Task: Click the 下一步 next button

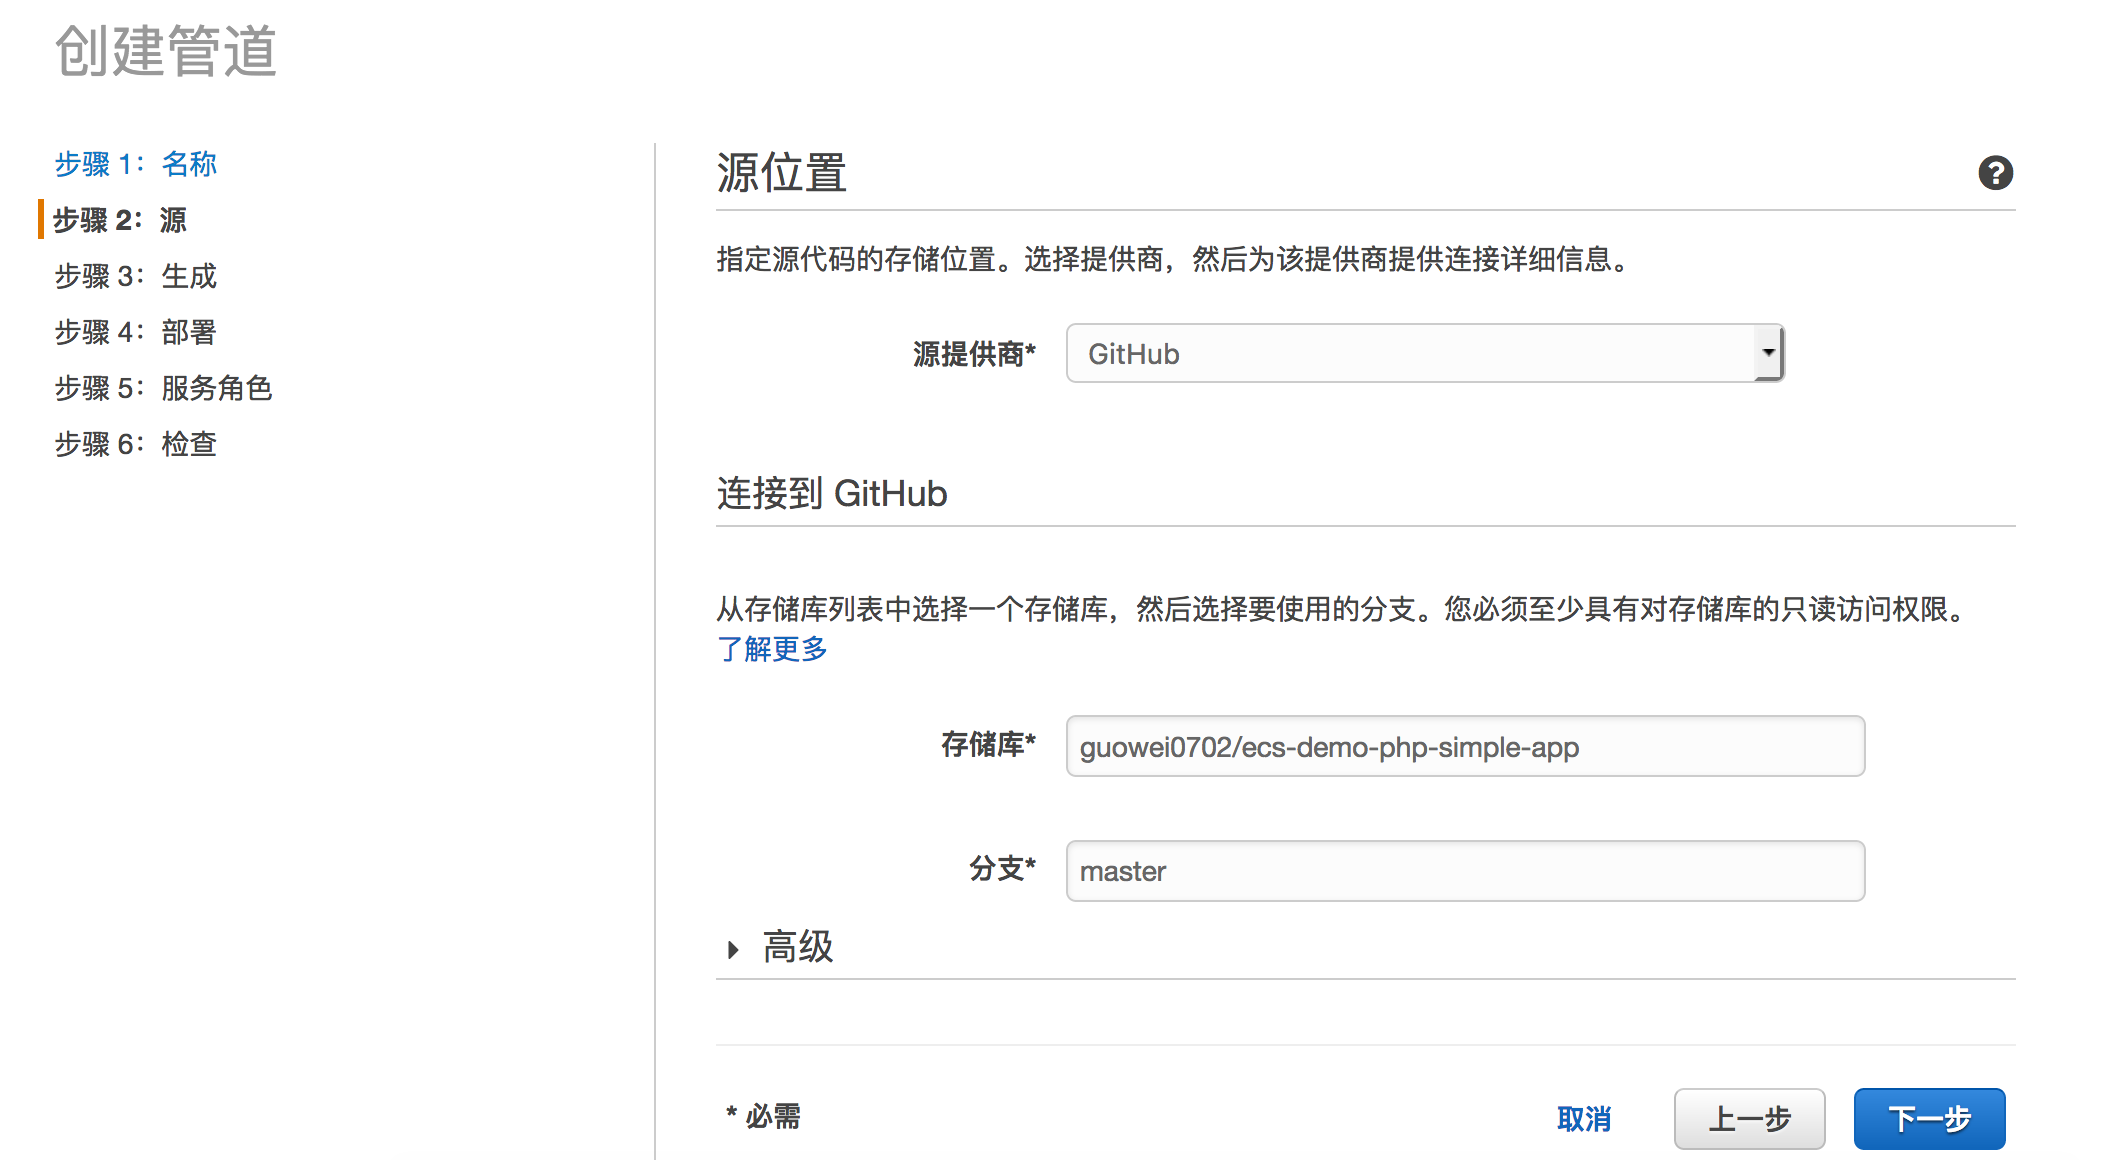Action: click(1929, 1119)
